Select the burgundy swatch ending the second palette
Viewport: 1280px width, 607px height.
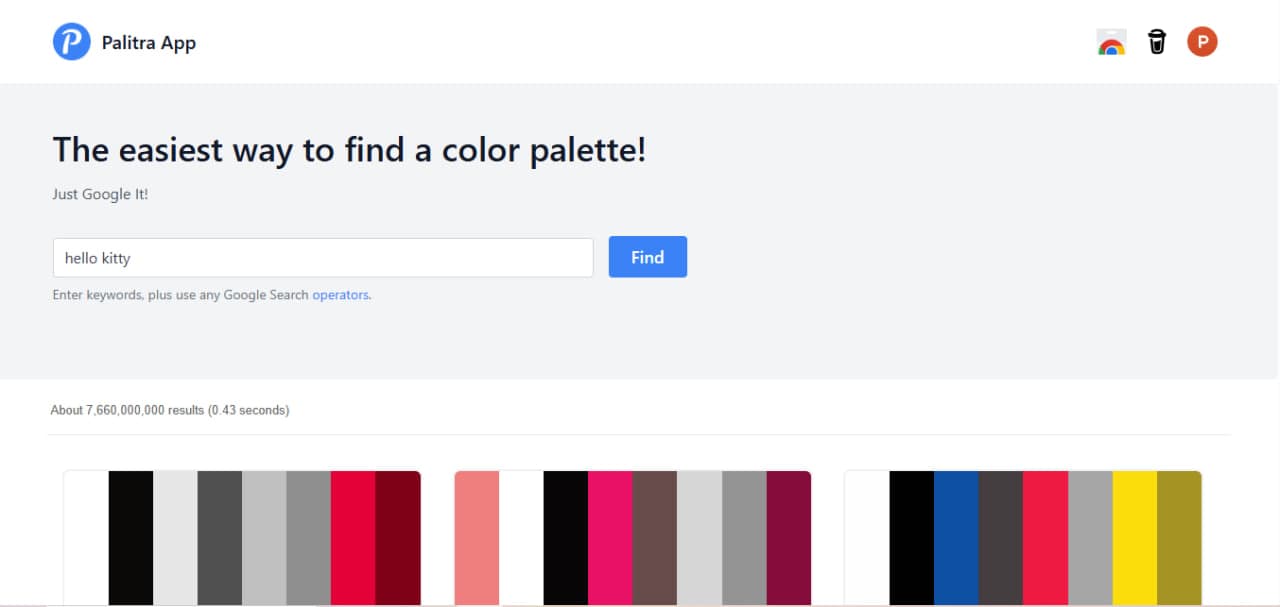[789, 538]
